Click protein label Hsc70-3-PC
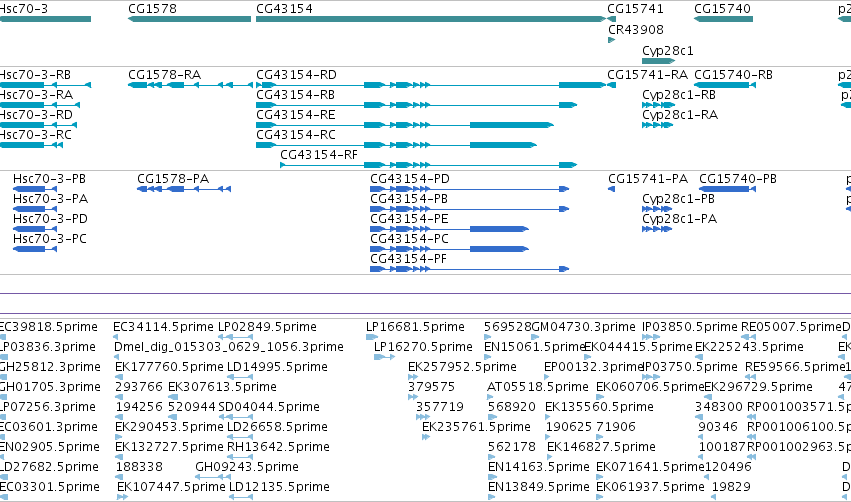 (50, 239)
